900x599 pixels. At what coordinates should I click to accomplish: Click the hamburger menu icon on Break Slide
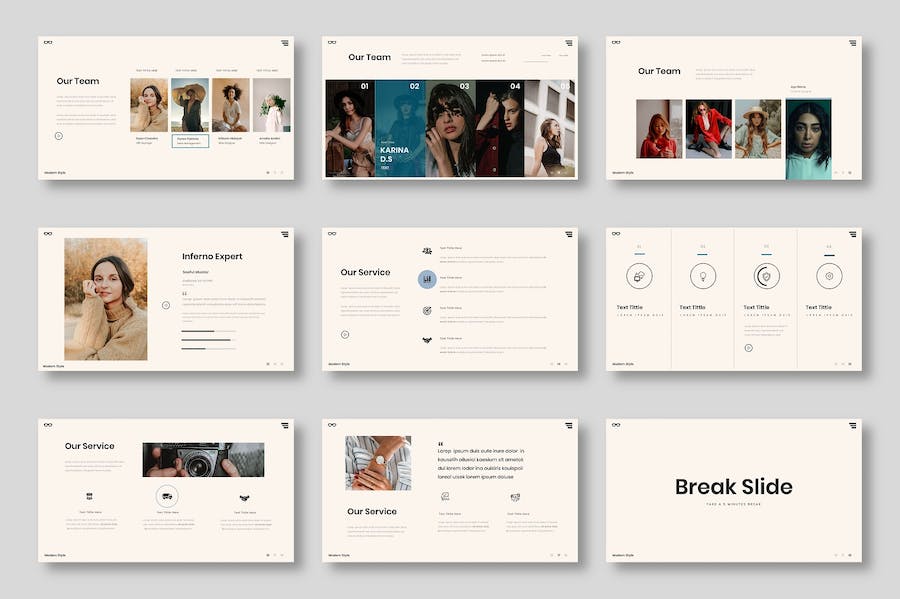pyautogui.click(x=853, y=425)
